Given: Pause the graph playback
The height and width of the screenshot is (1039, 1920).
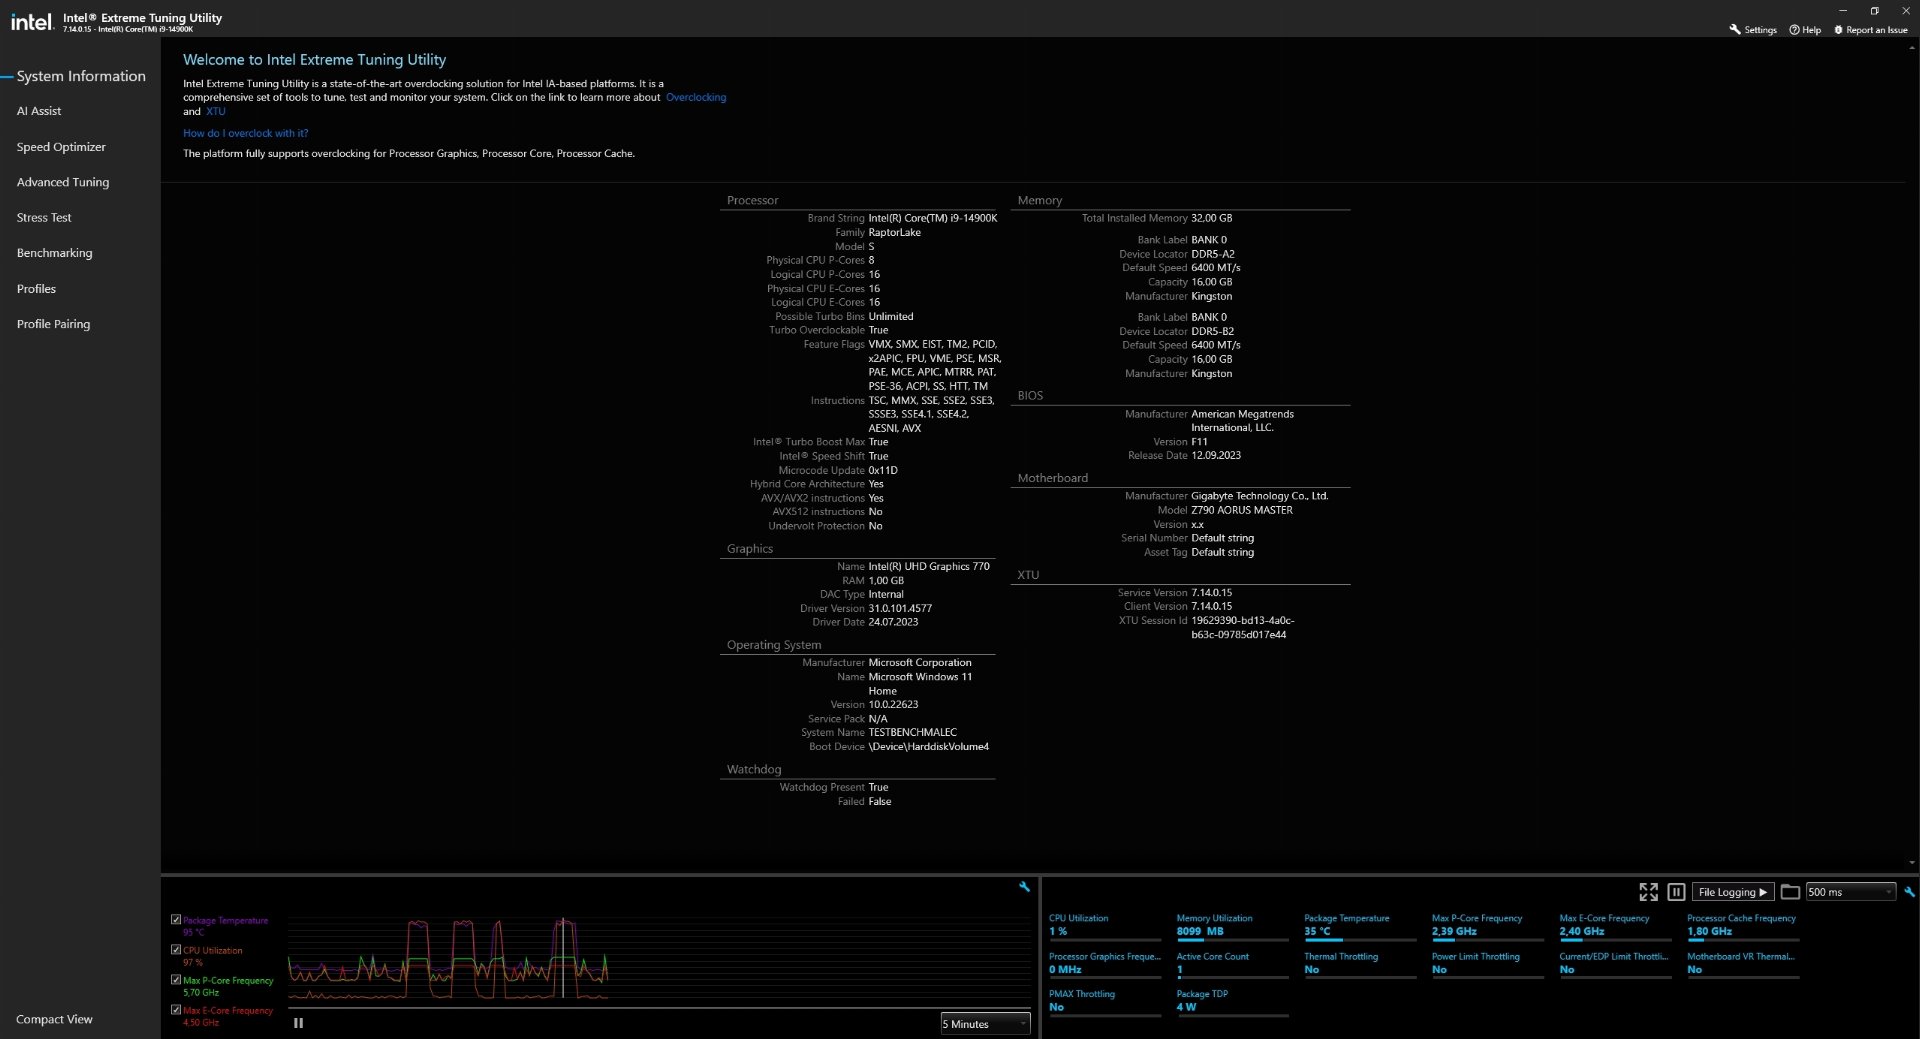Looking at the screenshot, I should 298,1023.
